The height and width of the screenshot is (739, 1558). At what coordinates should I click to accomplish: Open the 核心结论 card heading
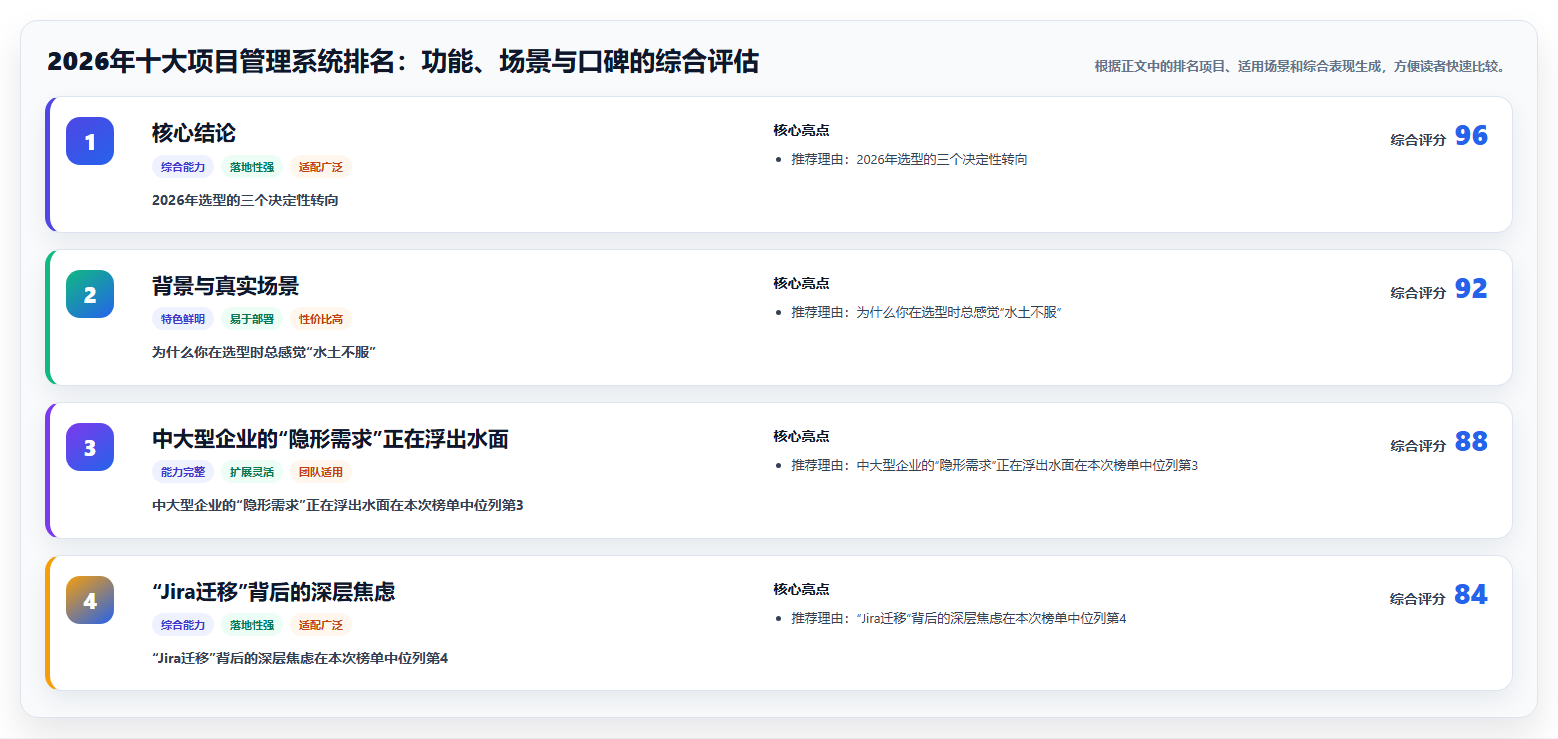194,133
